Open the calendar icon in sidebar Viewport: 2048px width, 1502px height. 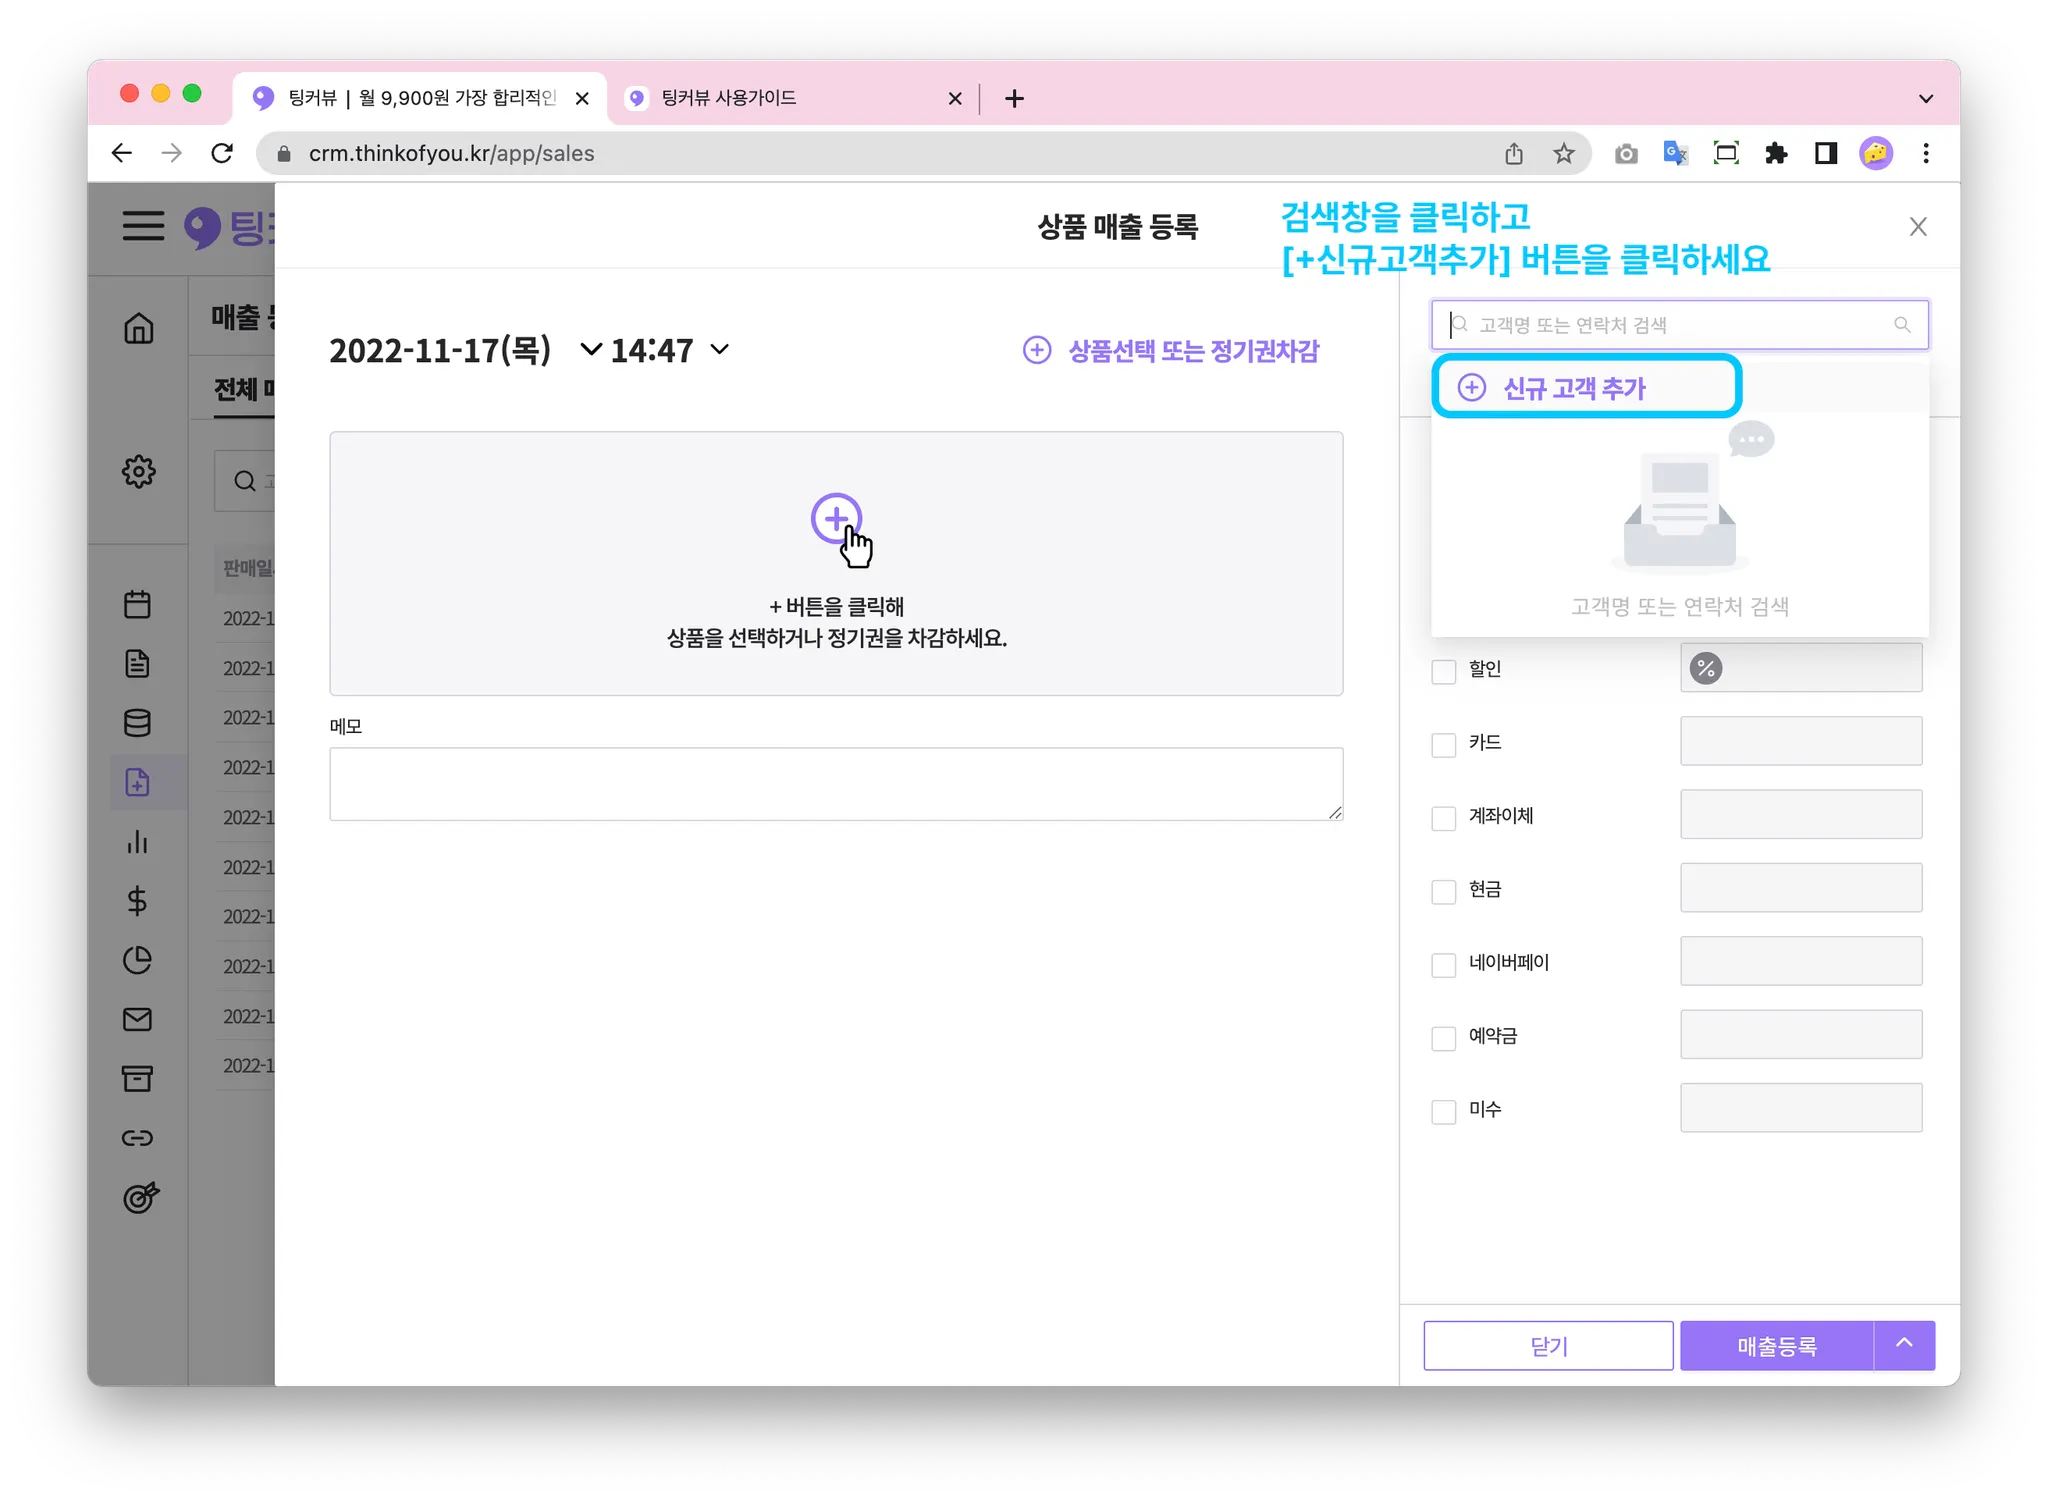click(138, 604)
